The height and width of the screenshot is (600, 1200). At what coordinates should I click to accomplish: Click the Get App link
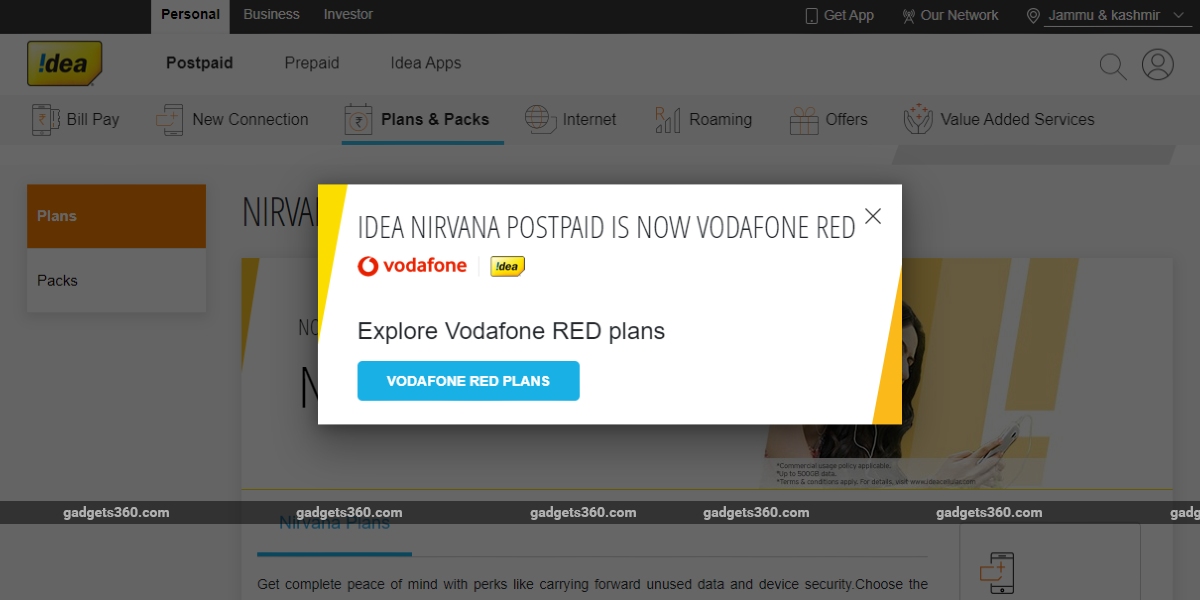coord(840,16)
